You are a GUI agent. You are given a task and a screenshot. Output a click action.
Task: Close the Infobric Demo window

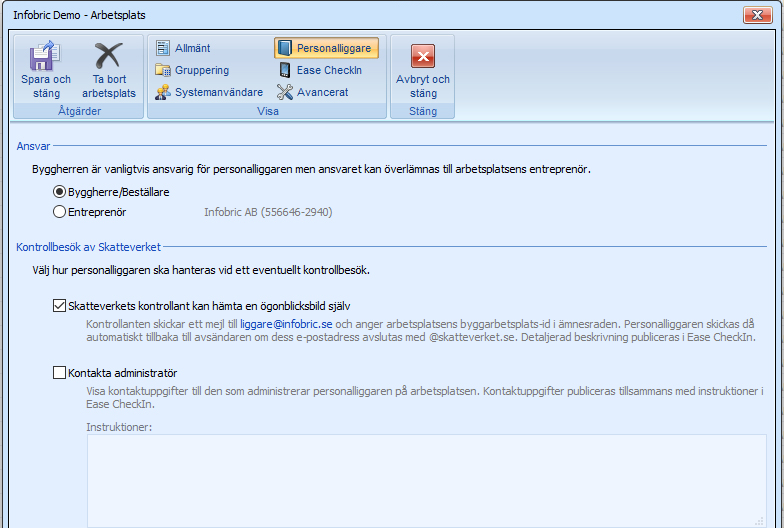(757, 15)
